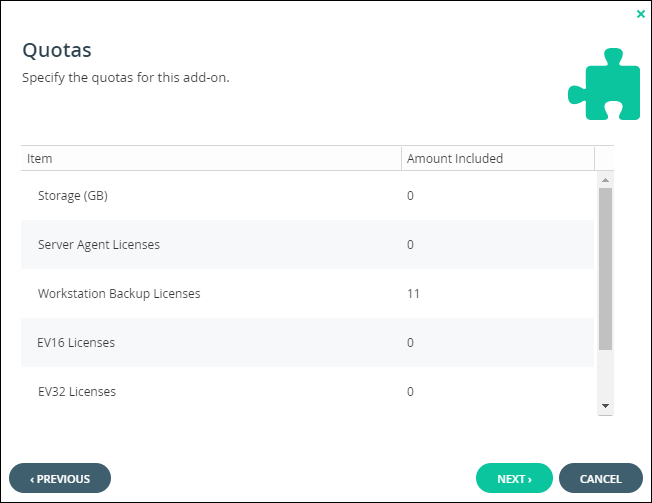Viewport: 652px width, 503px height.
Task: Select the Workstation Backup Licenses row
Action: (307, 293)
